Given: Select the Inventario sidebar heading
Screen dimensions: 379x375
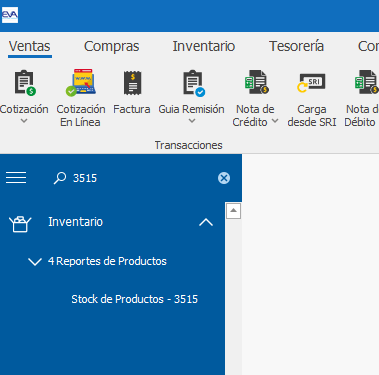Looking at the screenshot, I should click(x=76, y=222).
